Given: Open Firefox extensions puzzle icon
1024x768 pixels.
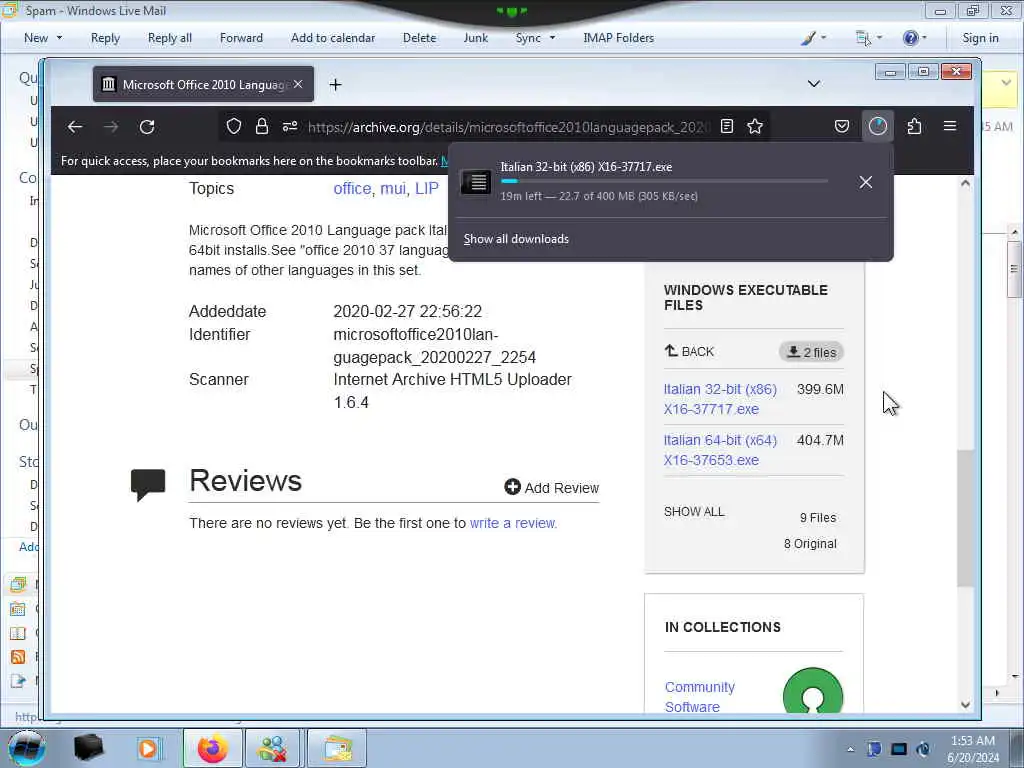Looking at the screenshot, I should (914, 127).
